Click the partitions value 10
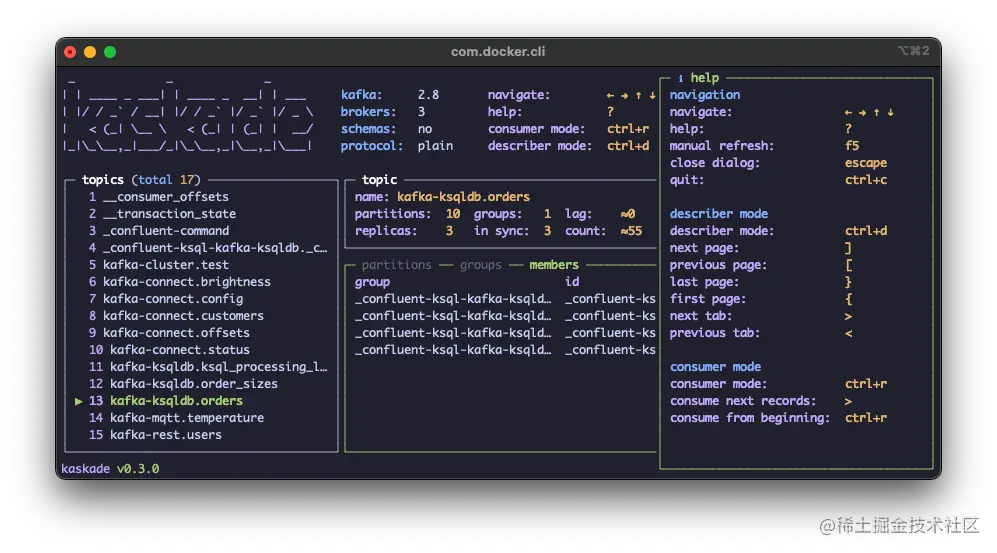 tap(453, 214)
